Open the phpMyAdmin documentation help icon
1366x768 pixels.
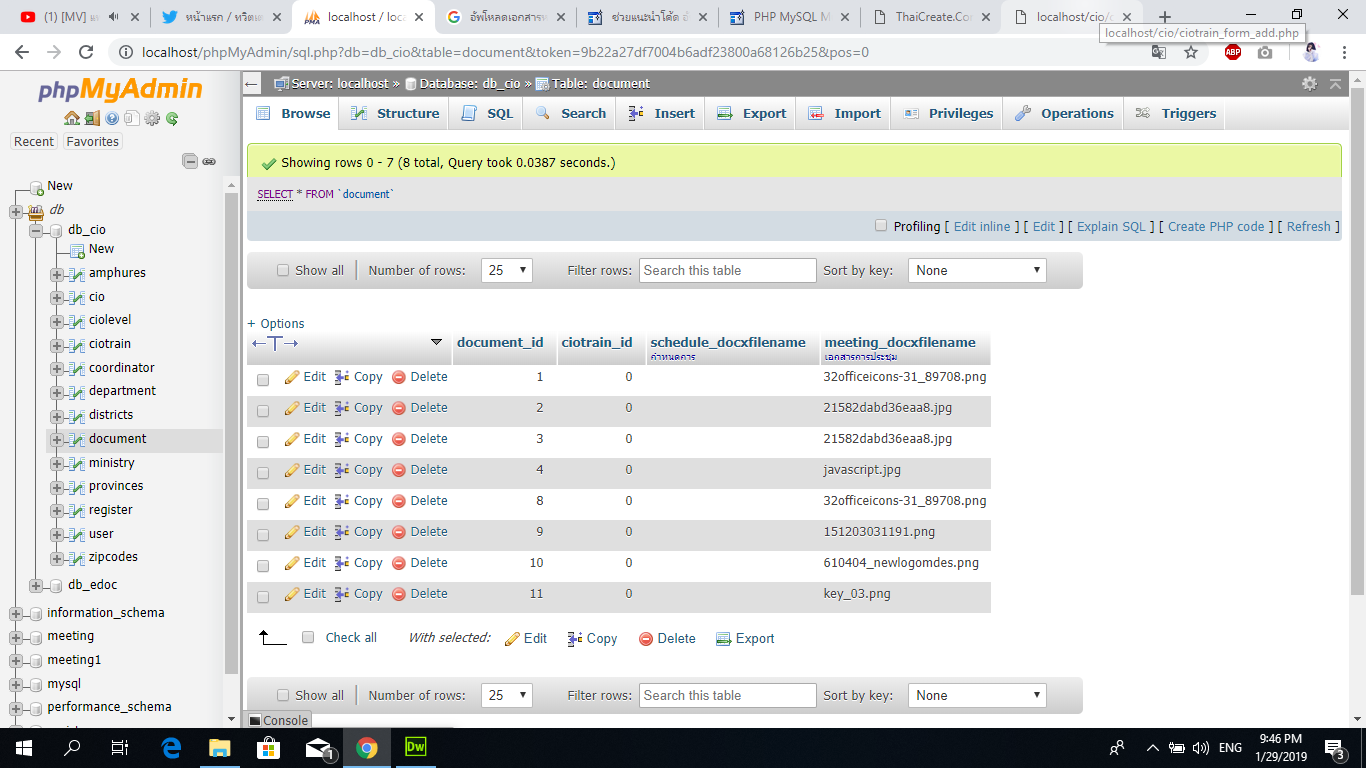coord(112,118)
